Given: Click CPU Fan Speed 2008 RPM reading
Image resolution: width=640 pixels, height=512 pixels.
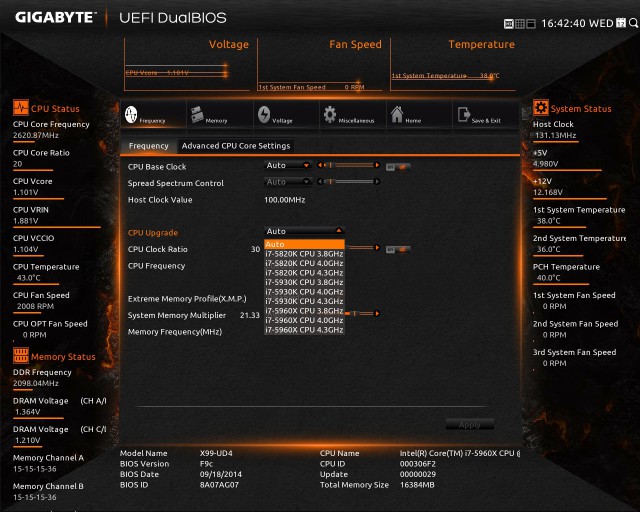Looking at the screenshot, I should (36, 306).
